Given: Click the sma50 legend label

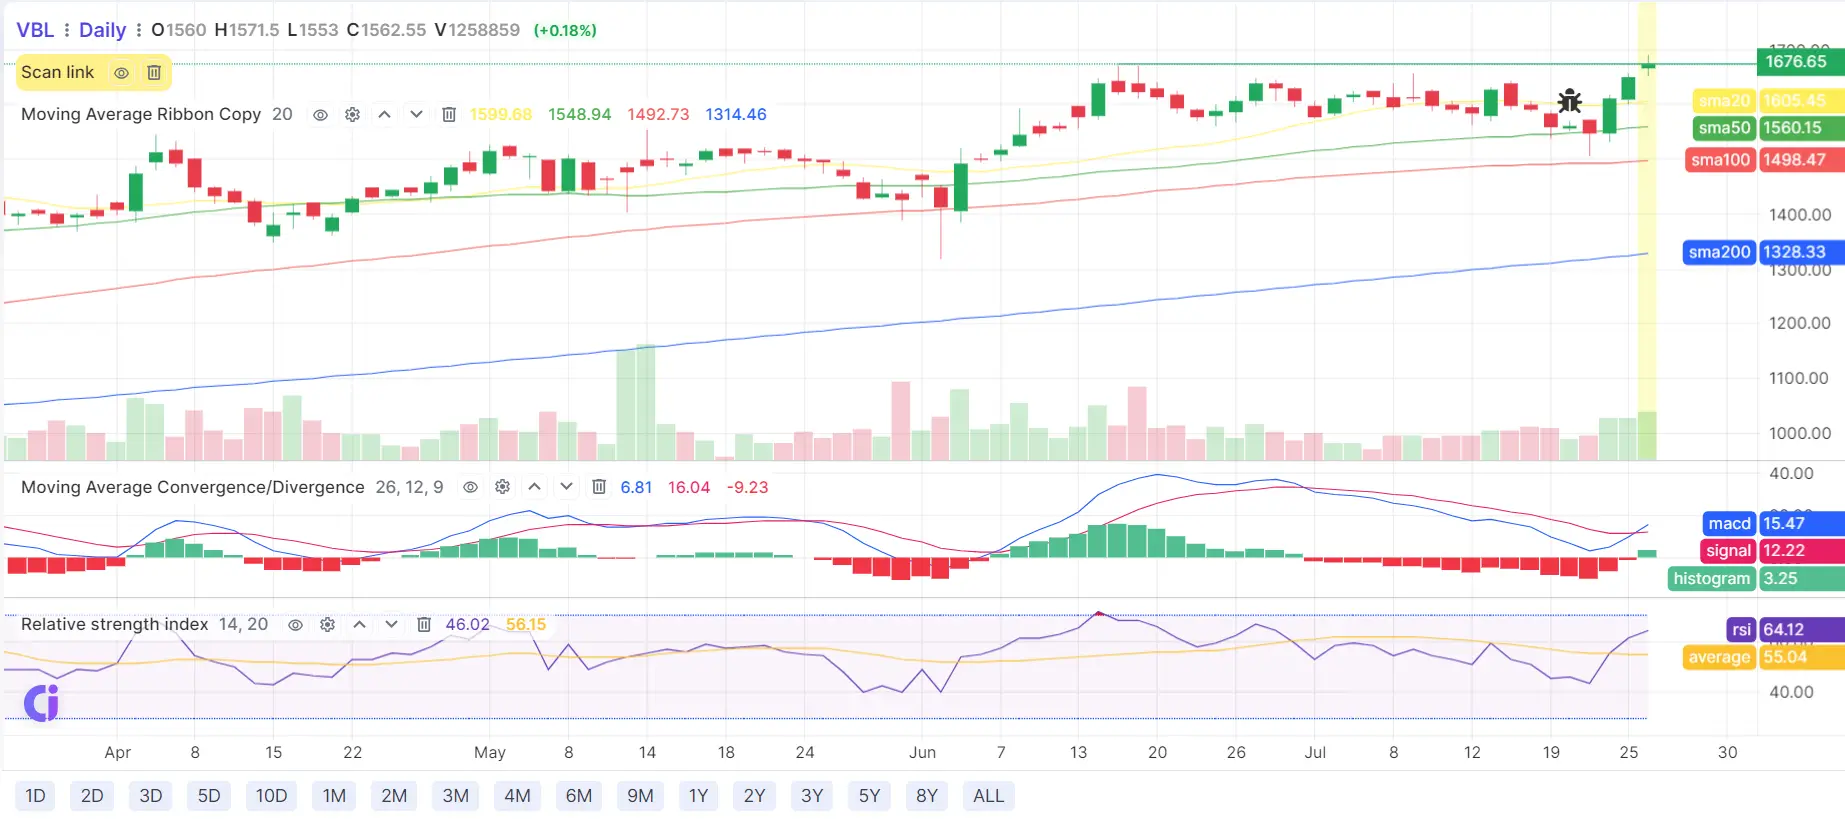Looking at the screenshot, I should 1724,128.
